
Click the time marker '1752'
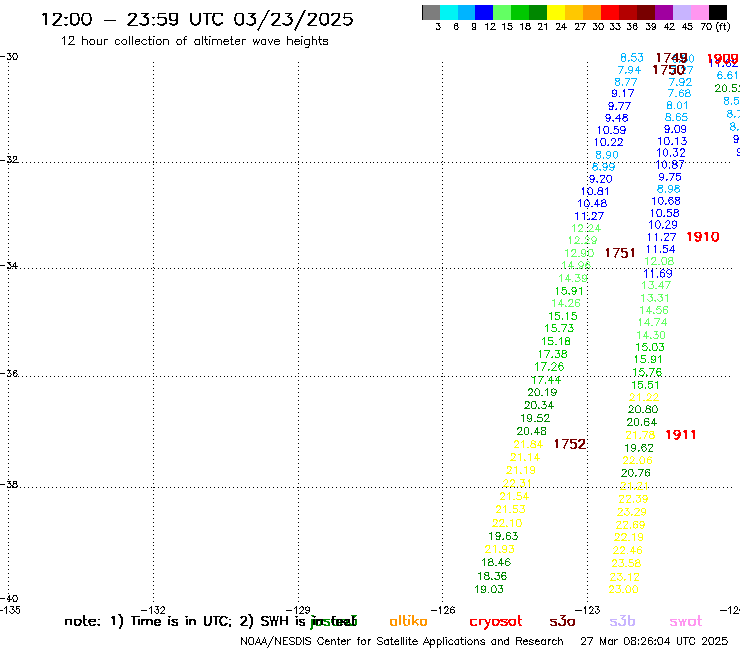(x=570, y=444)
